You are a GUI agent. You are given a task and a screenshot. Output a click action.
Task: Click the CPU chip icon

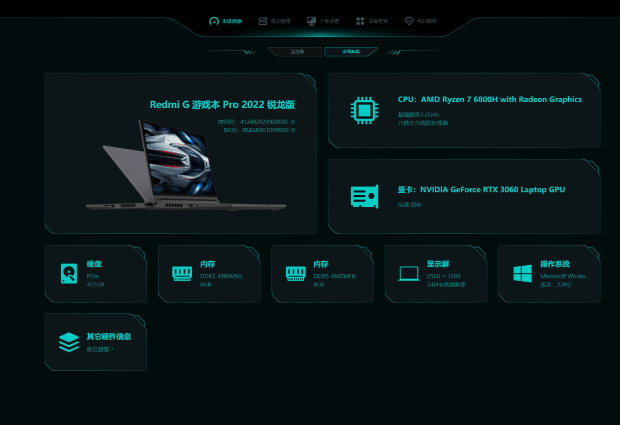[364, 110]
